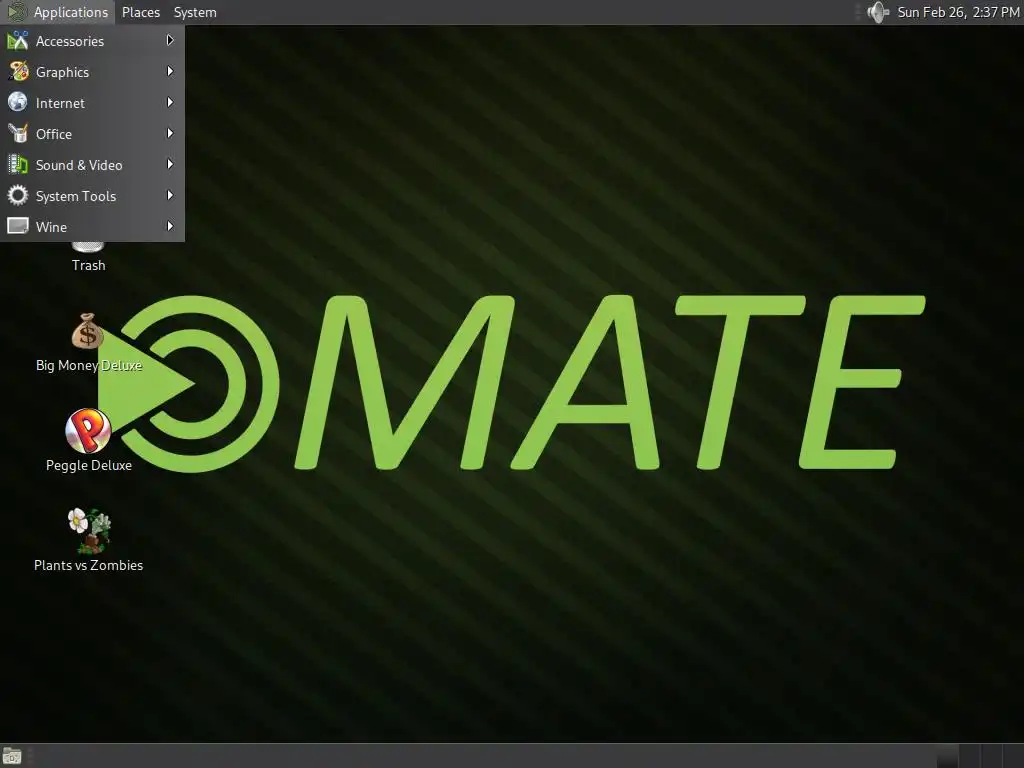Click the show desktop icon in bottom panel
Image resolution: width=1024 pixels, height=768 pixels.
click(x=12, y=756)
